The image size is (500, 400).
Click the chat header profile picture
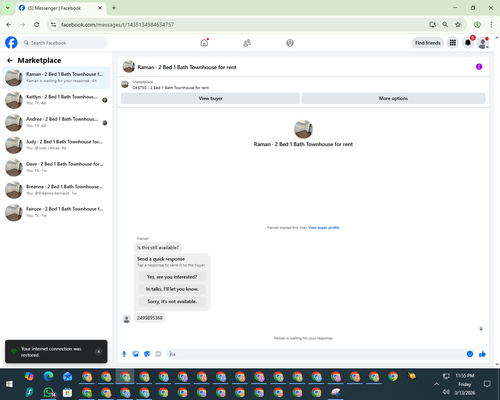click(x=129, y=67)
